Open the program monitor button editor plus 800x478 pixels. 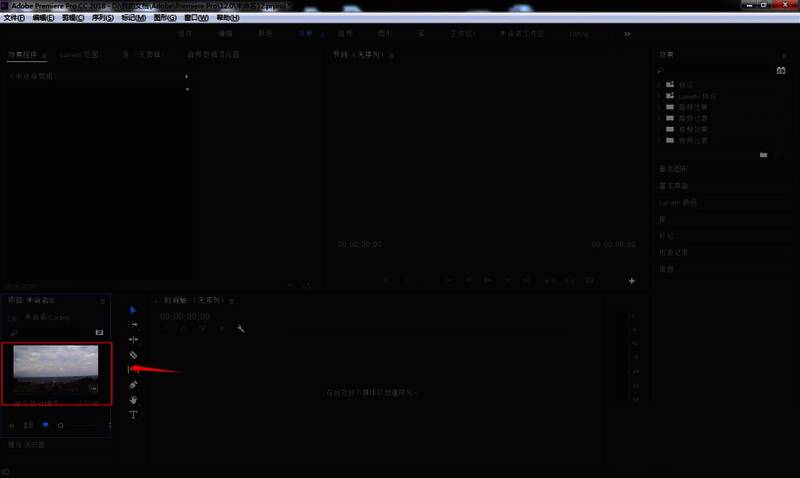(x=632, y=281)
